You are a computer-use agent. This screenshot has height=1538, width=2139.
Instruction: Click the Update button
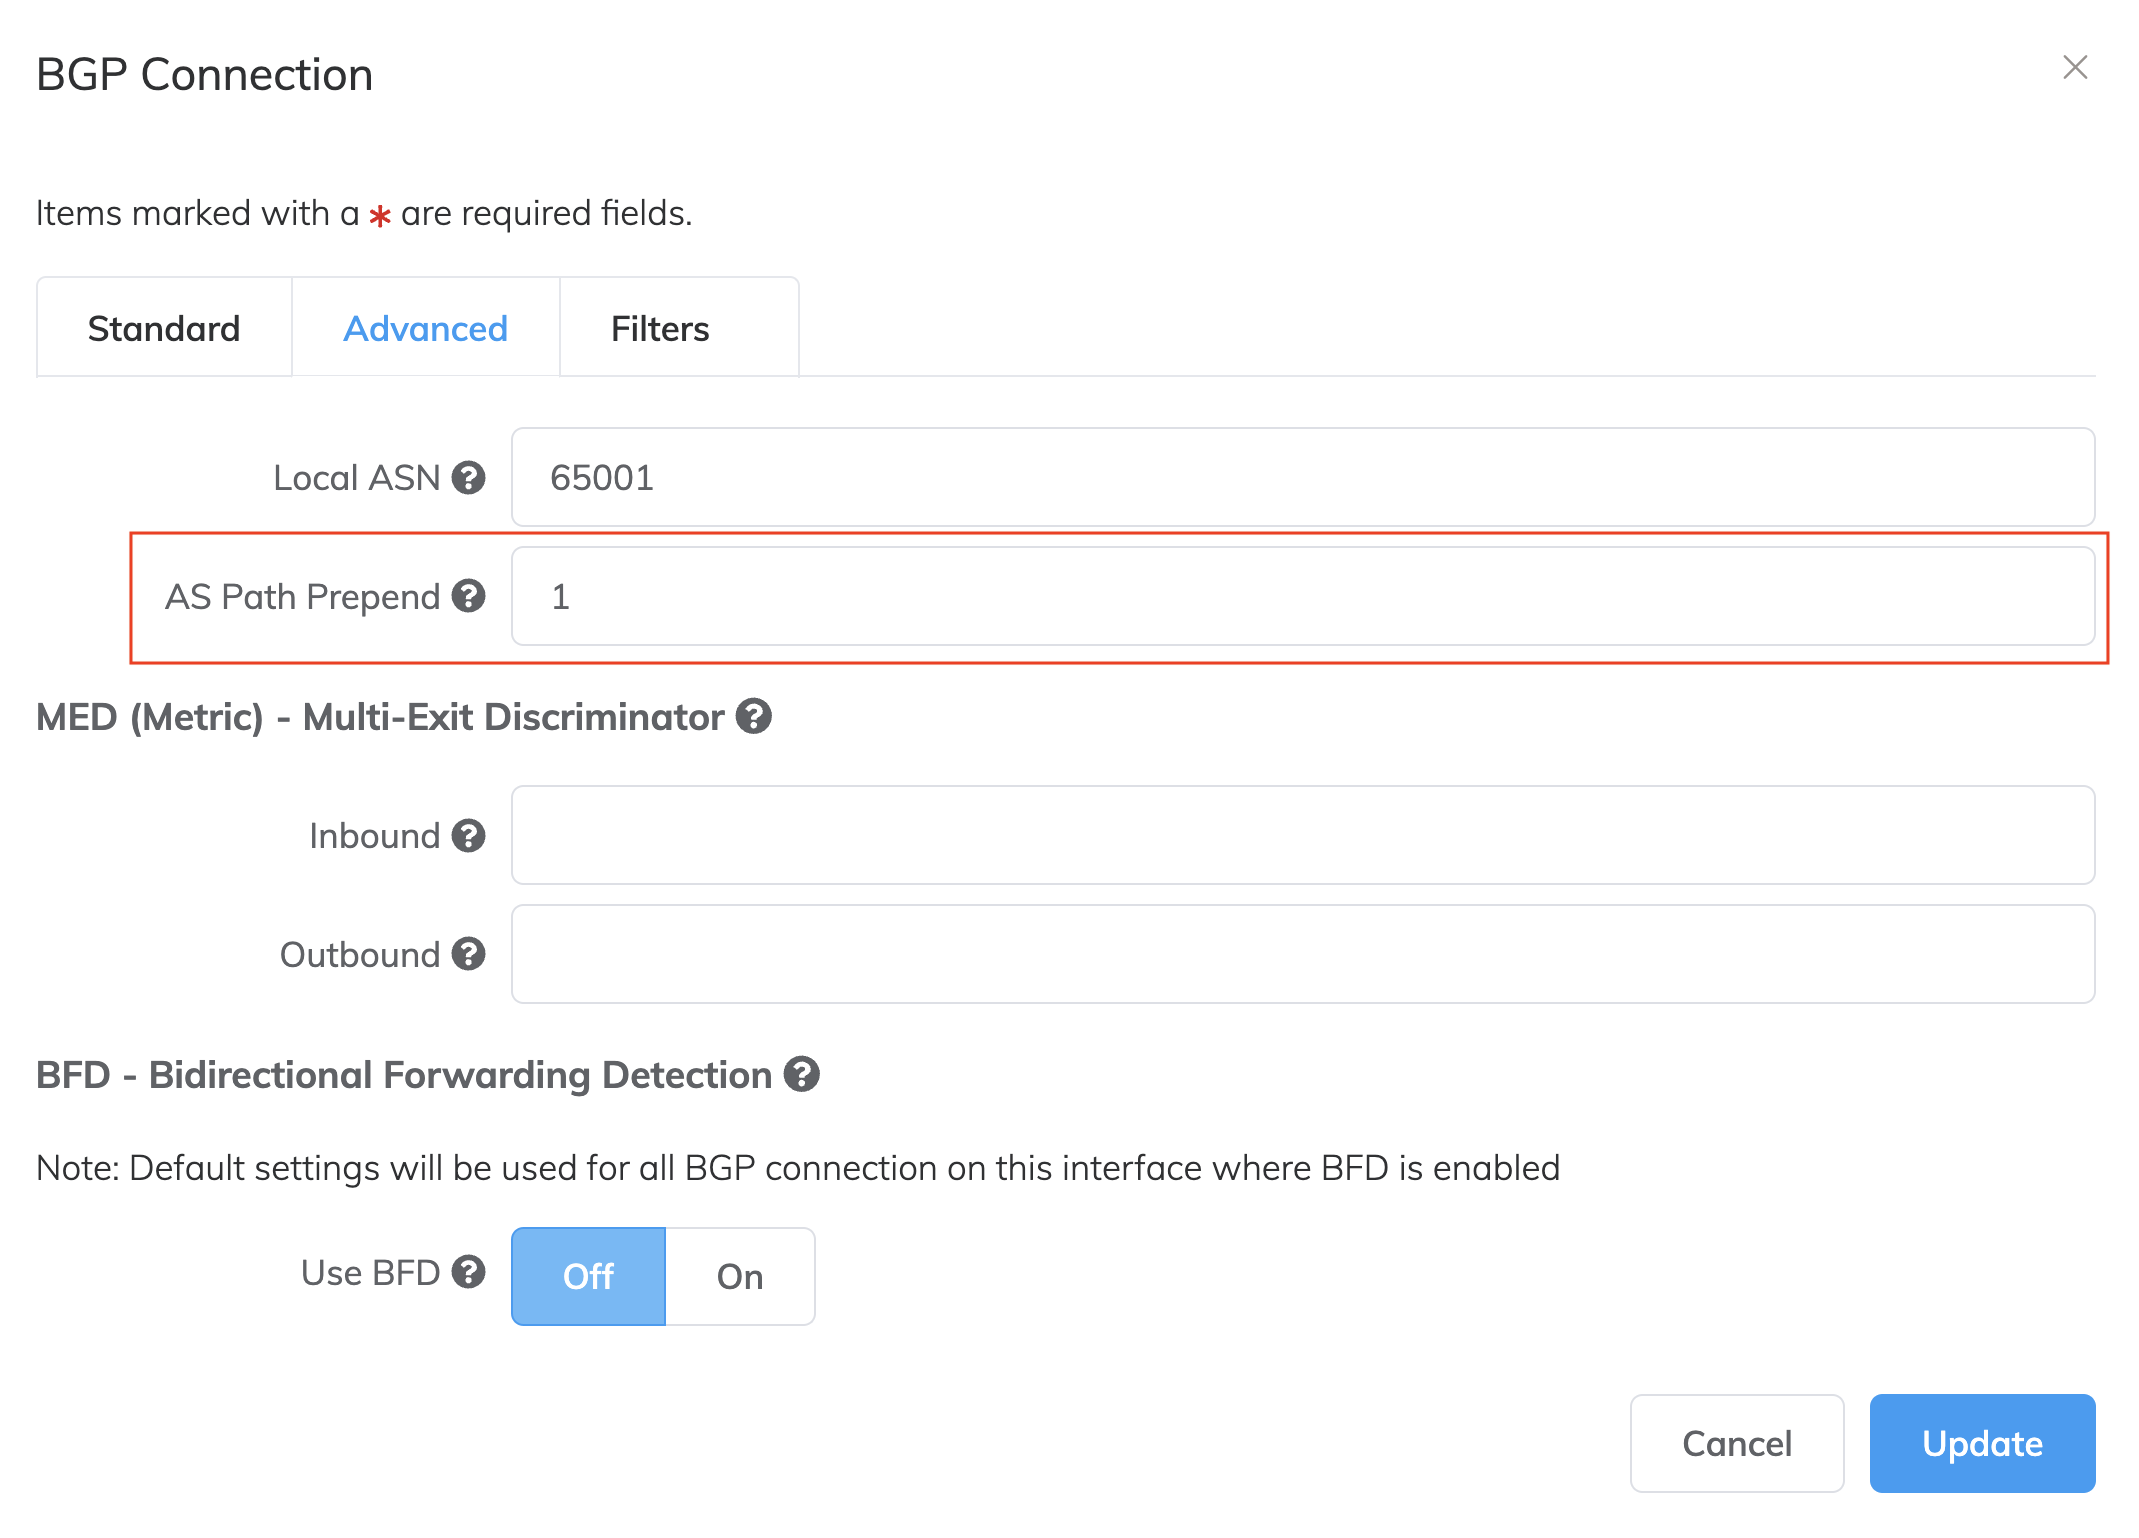pos(1982,1443)
